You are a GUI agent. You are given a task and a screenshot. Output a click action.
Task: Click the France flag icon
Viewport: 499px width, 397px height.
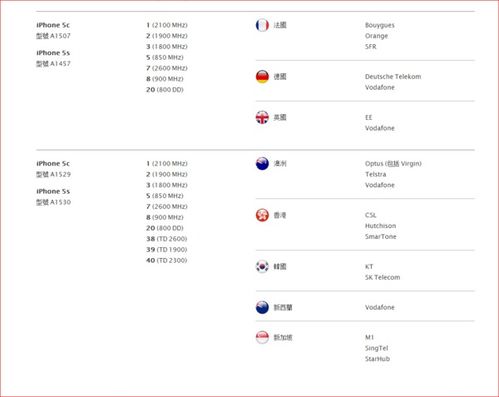262,25
